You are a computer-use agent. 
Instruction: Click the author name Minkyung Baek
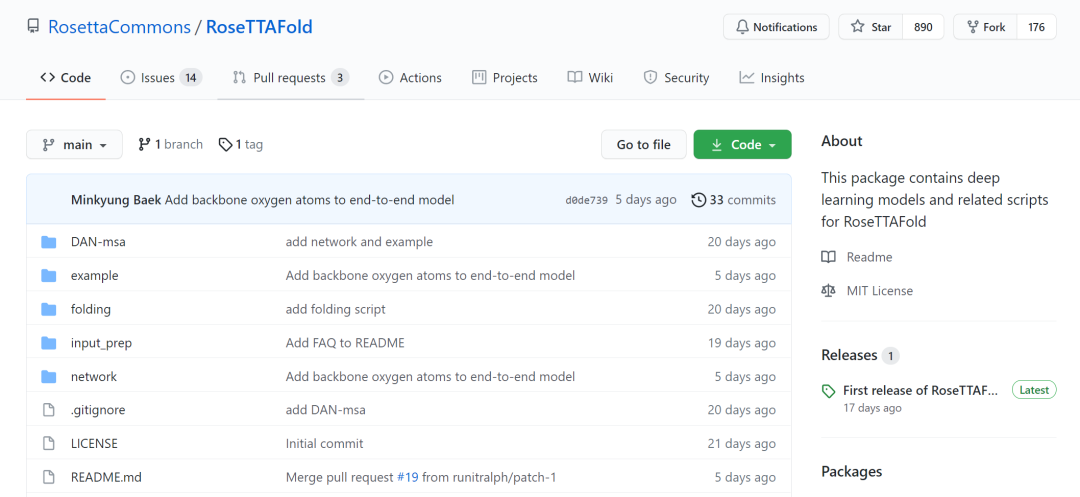tap(116, 200)
